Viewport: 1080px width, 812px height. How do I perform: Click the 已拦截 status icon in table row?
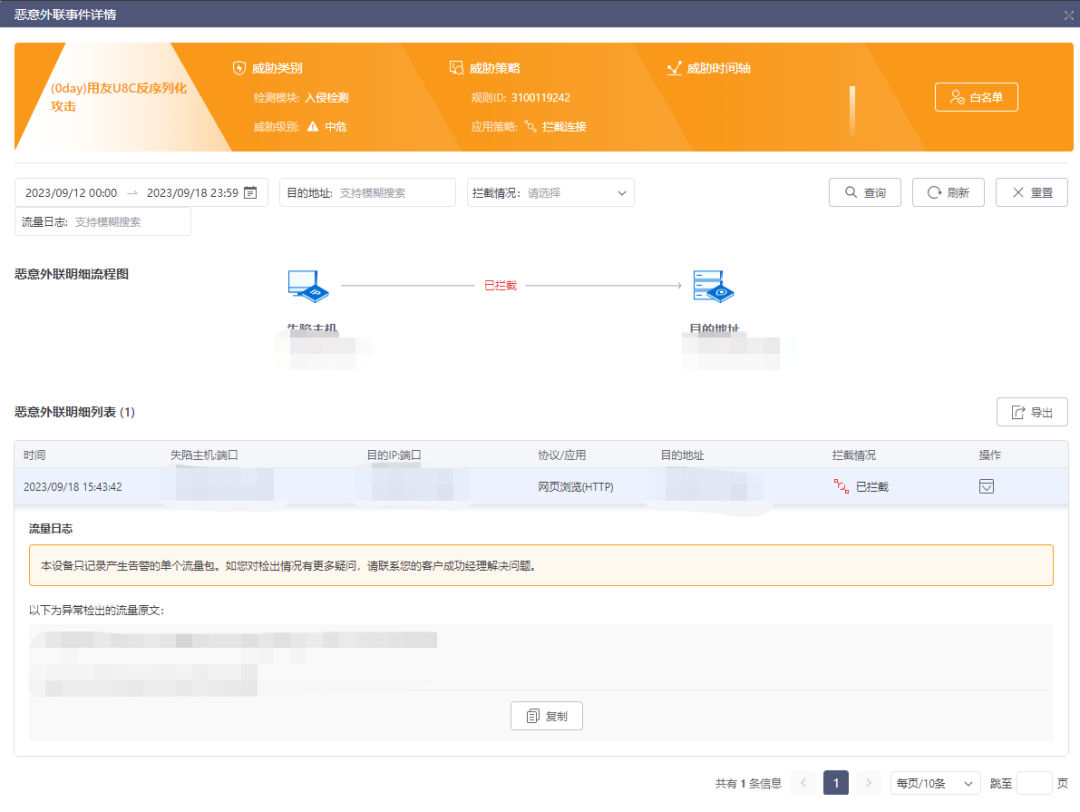(841, 486)
